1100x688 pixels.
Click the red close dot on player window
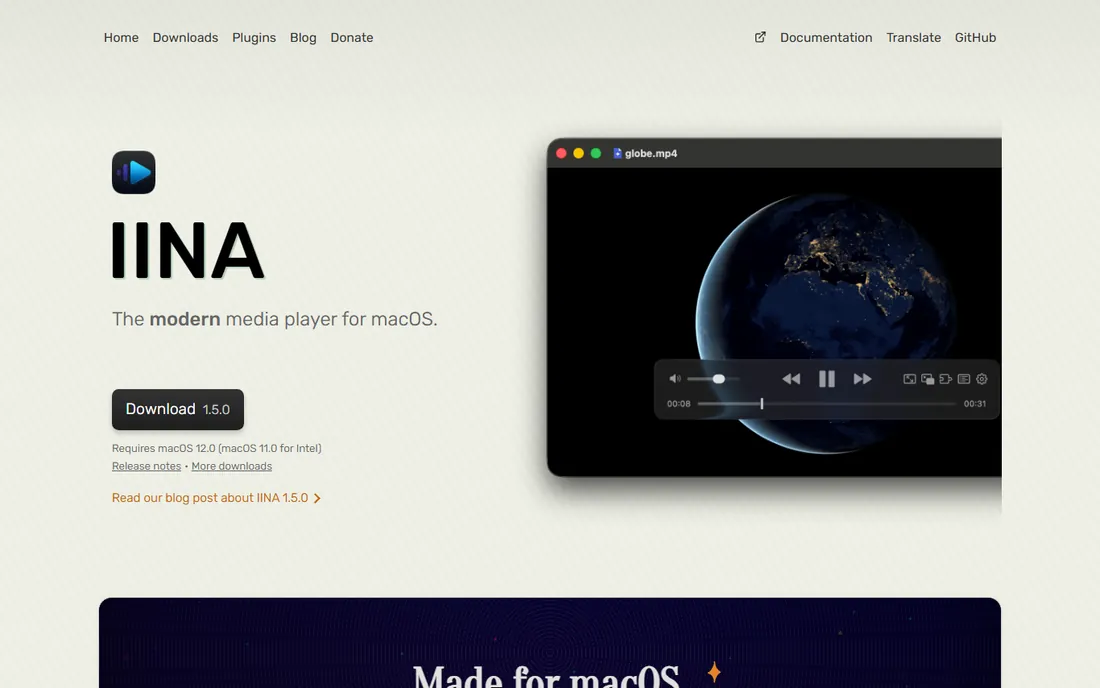(x=561, y=153)
